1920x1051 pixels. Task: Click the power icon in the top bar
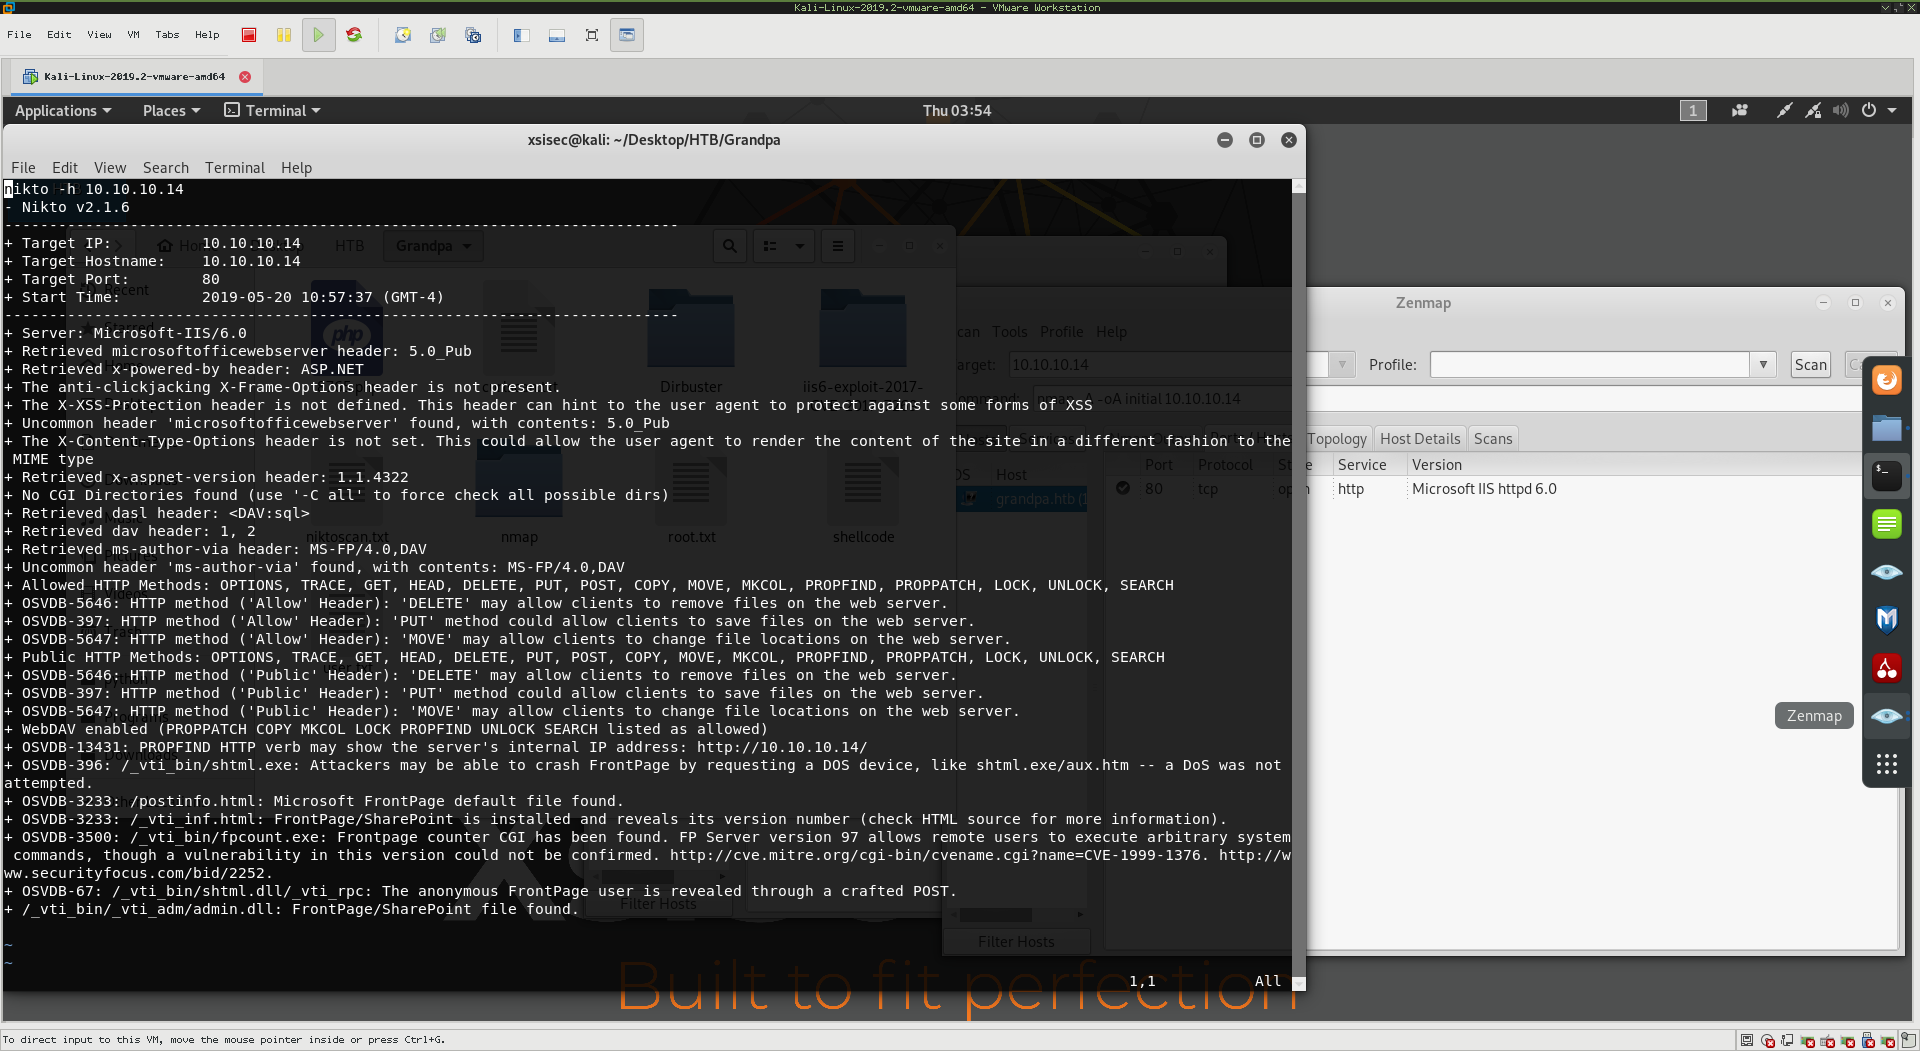(1869, 111)
